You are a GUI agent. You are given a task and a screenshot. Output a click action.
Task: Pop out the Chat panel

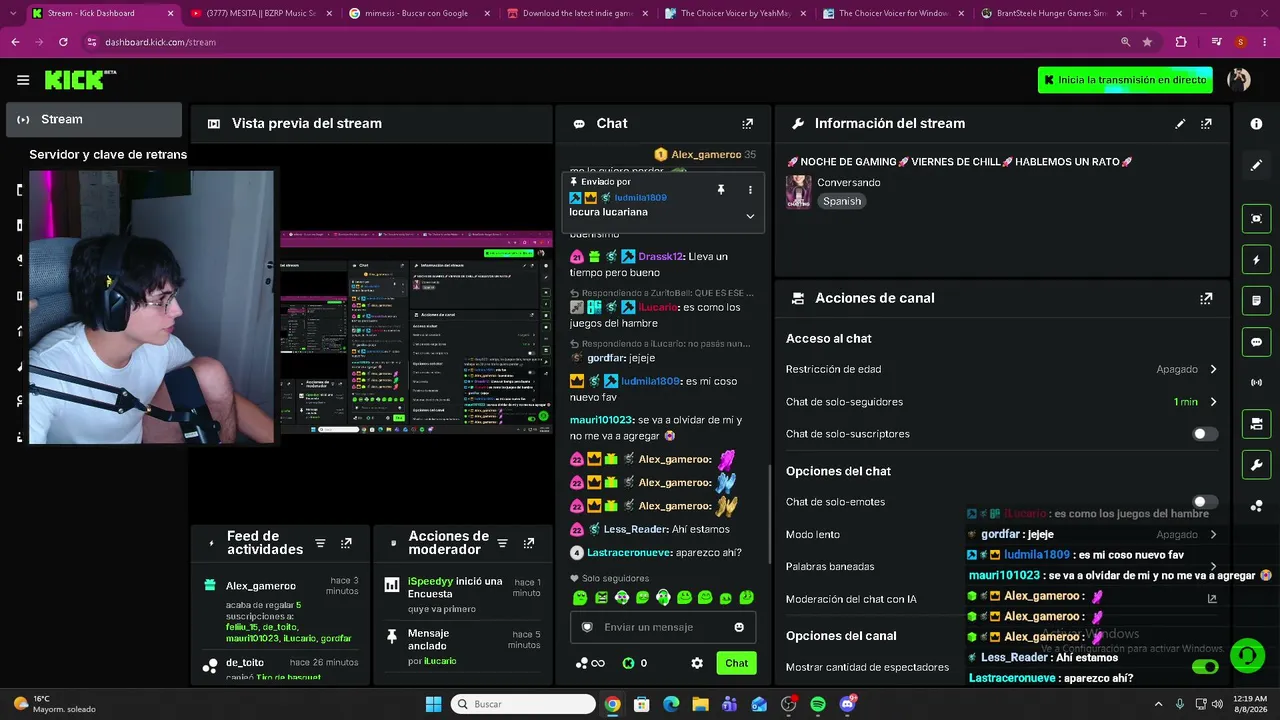(747, 124)
